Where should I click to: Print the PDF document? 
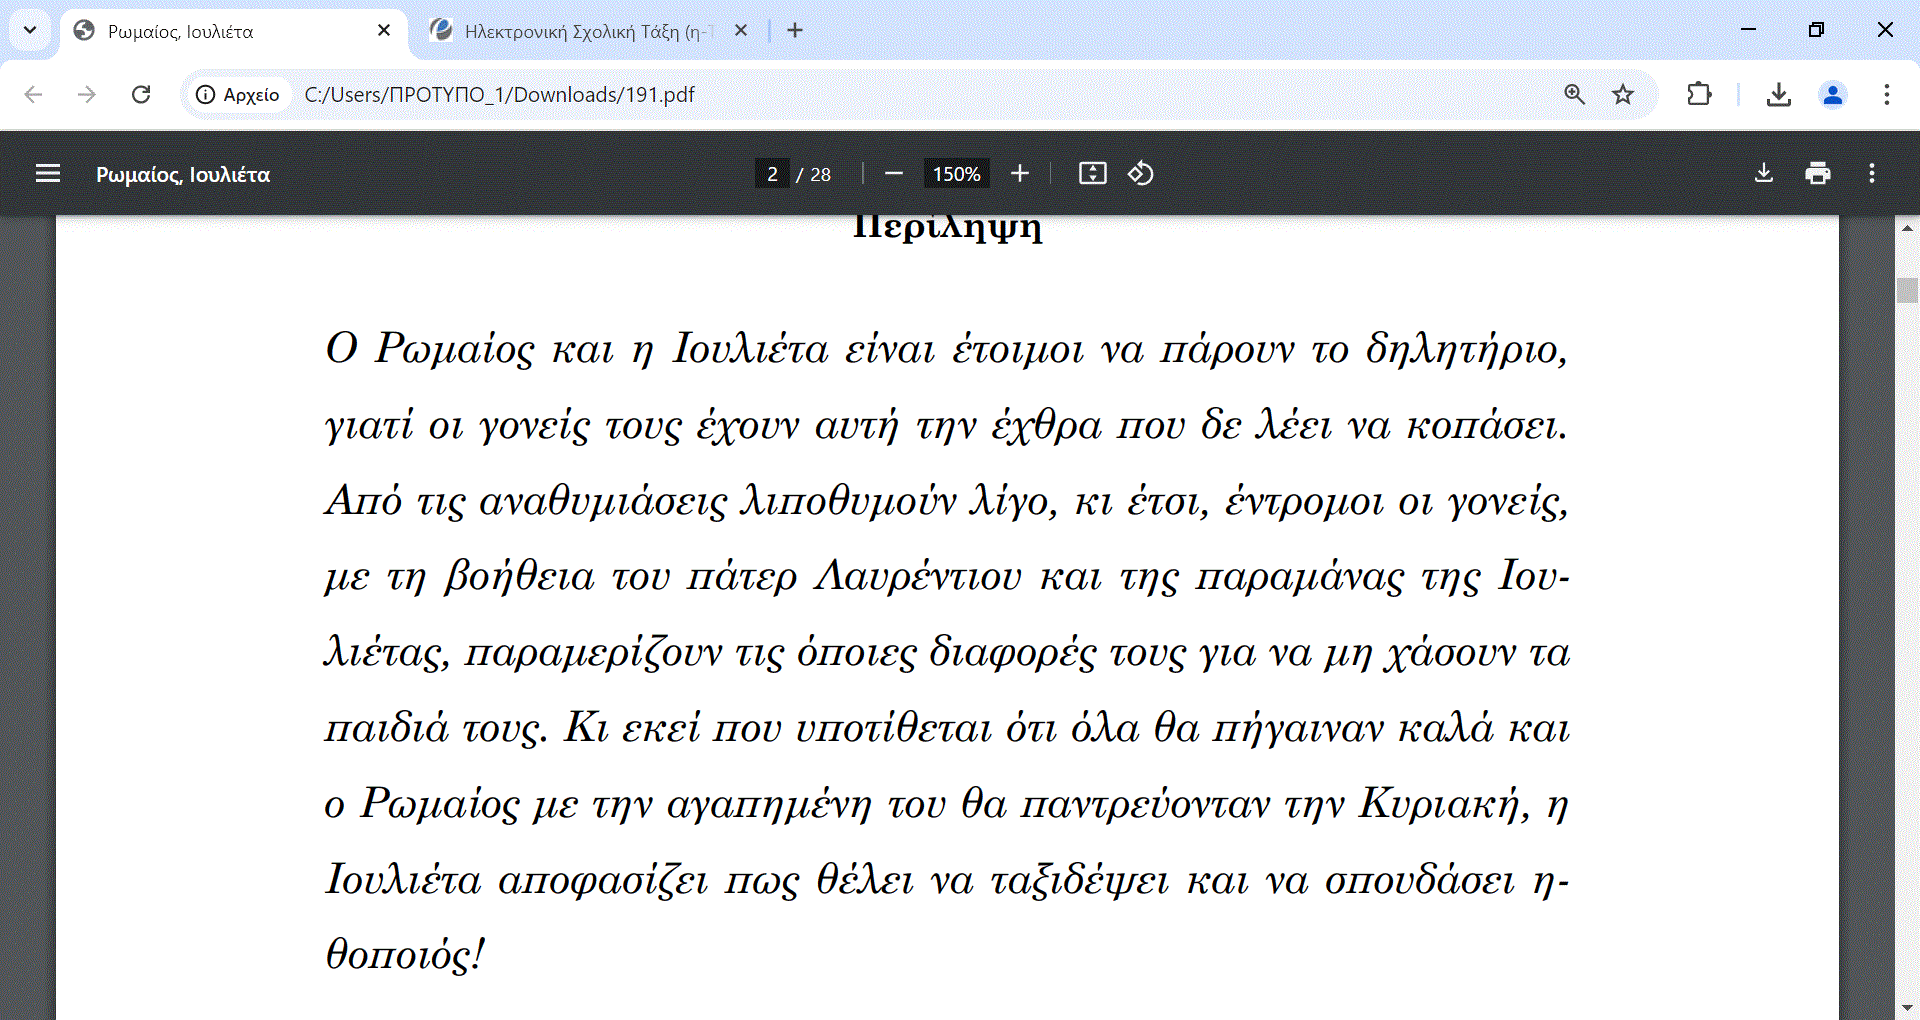click(x=1818, y=174)
